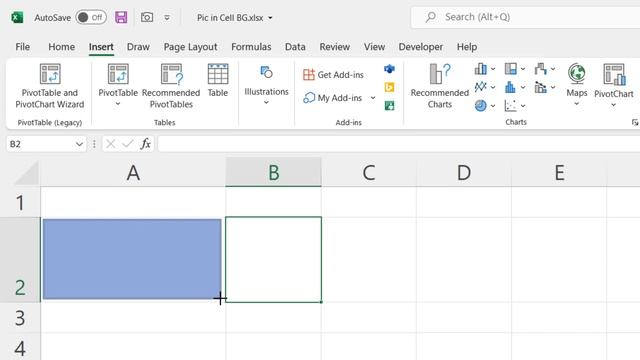Open PivotTable and PivotChart Wizard
The image size is (640, 360).
point(50,87)
